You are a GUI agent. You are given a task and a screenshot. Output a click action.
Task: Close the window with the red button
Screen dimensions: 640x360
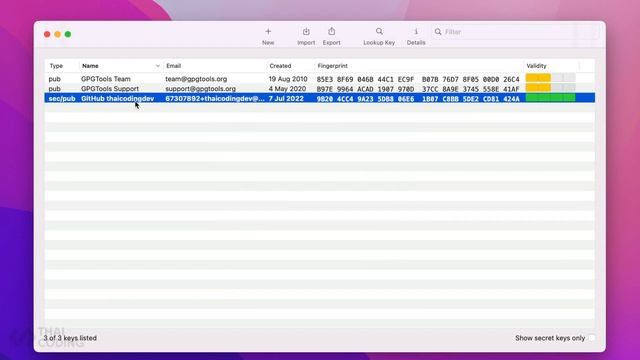pyautogui.click(x=47, y=34)
